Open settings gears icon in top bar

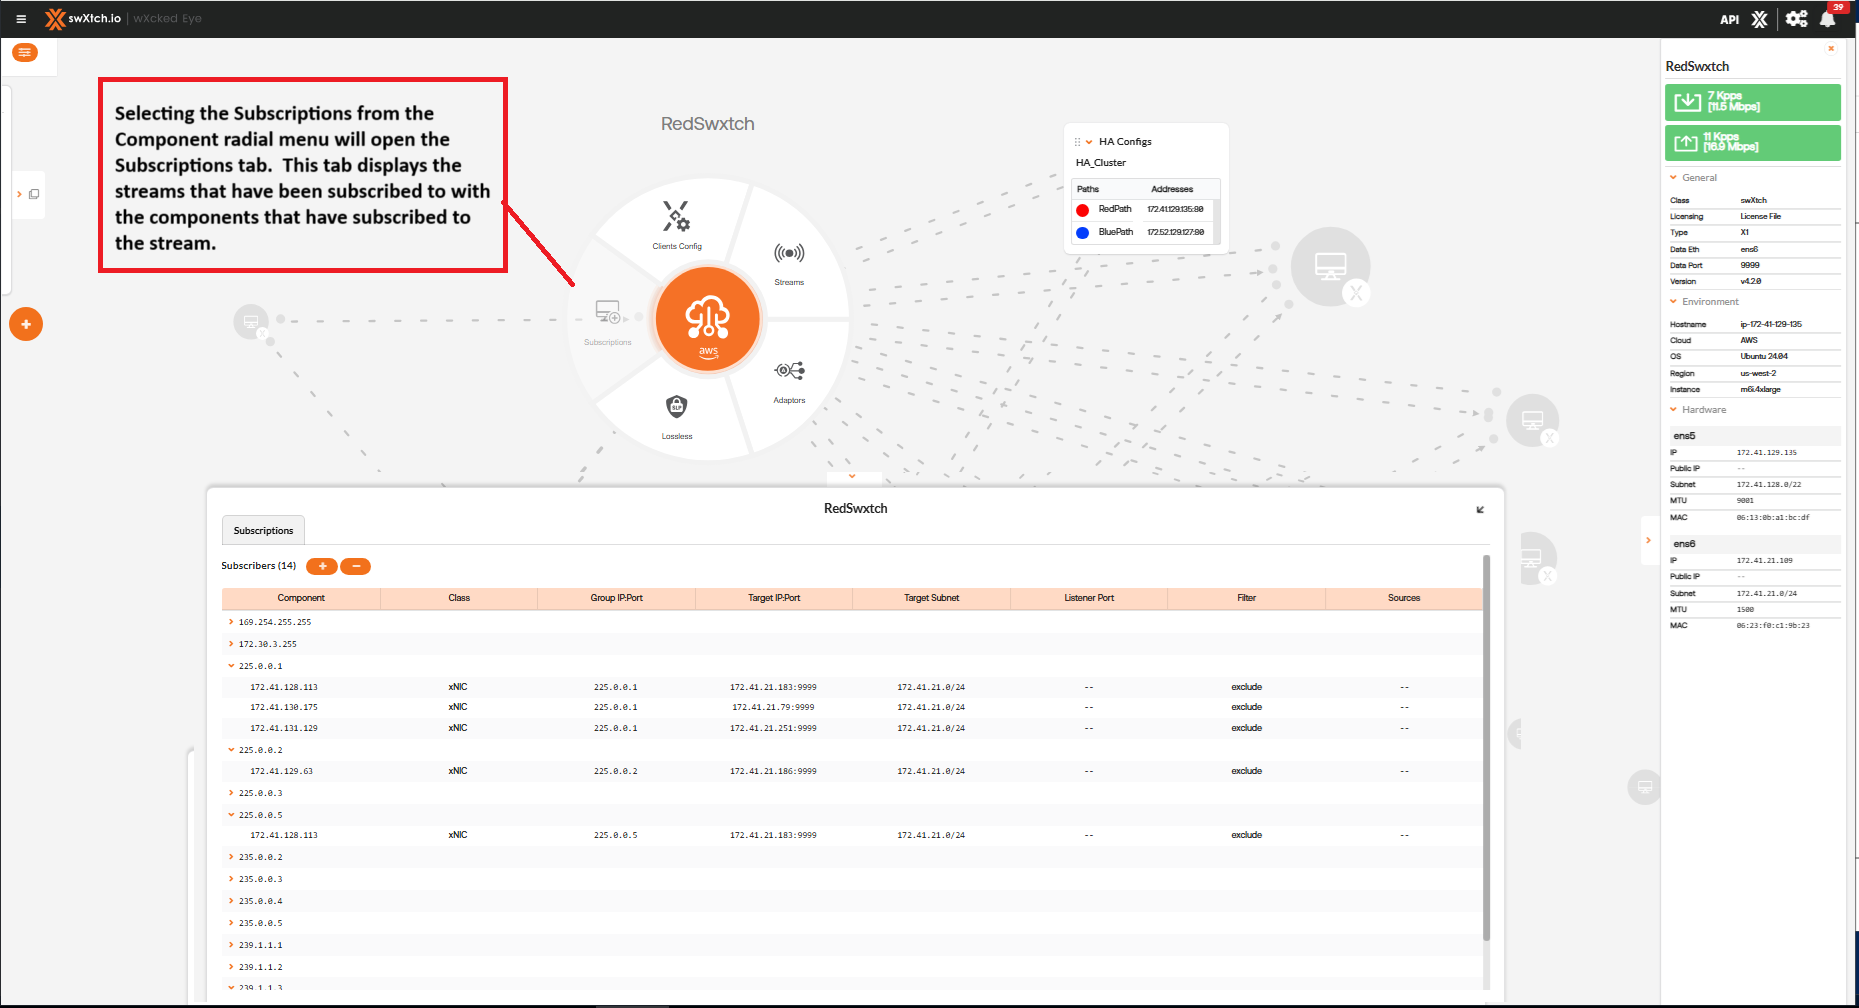(x=1796, y=19)
